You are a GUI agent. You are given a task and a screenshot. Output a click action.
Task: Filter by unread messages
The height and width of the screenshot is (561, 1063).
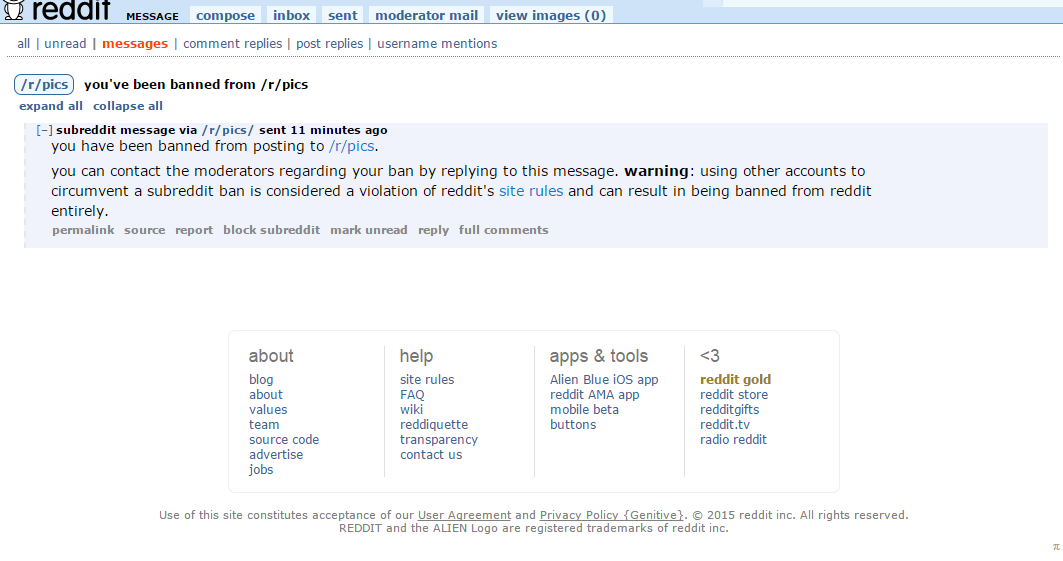click(65, 43)
